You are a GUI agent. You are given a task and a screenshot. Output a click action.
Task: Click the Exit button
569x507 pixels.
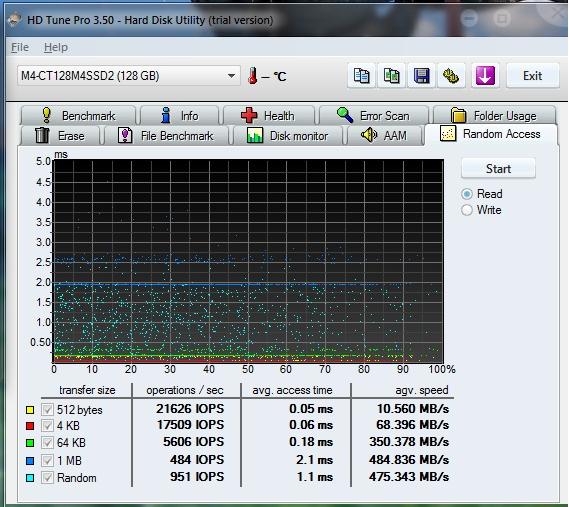(532, 76)
